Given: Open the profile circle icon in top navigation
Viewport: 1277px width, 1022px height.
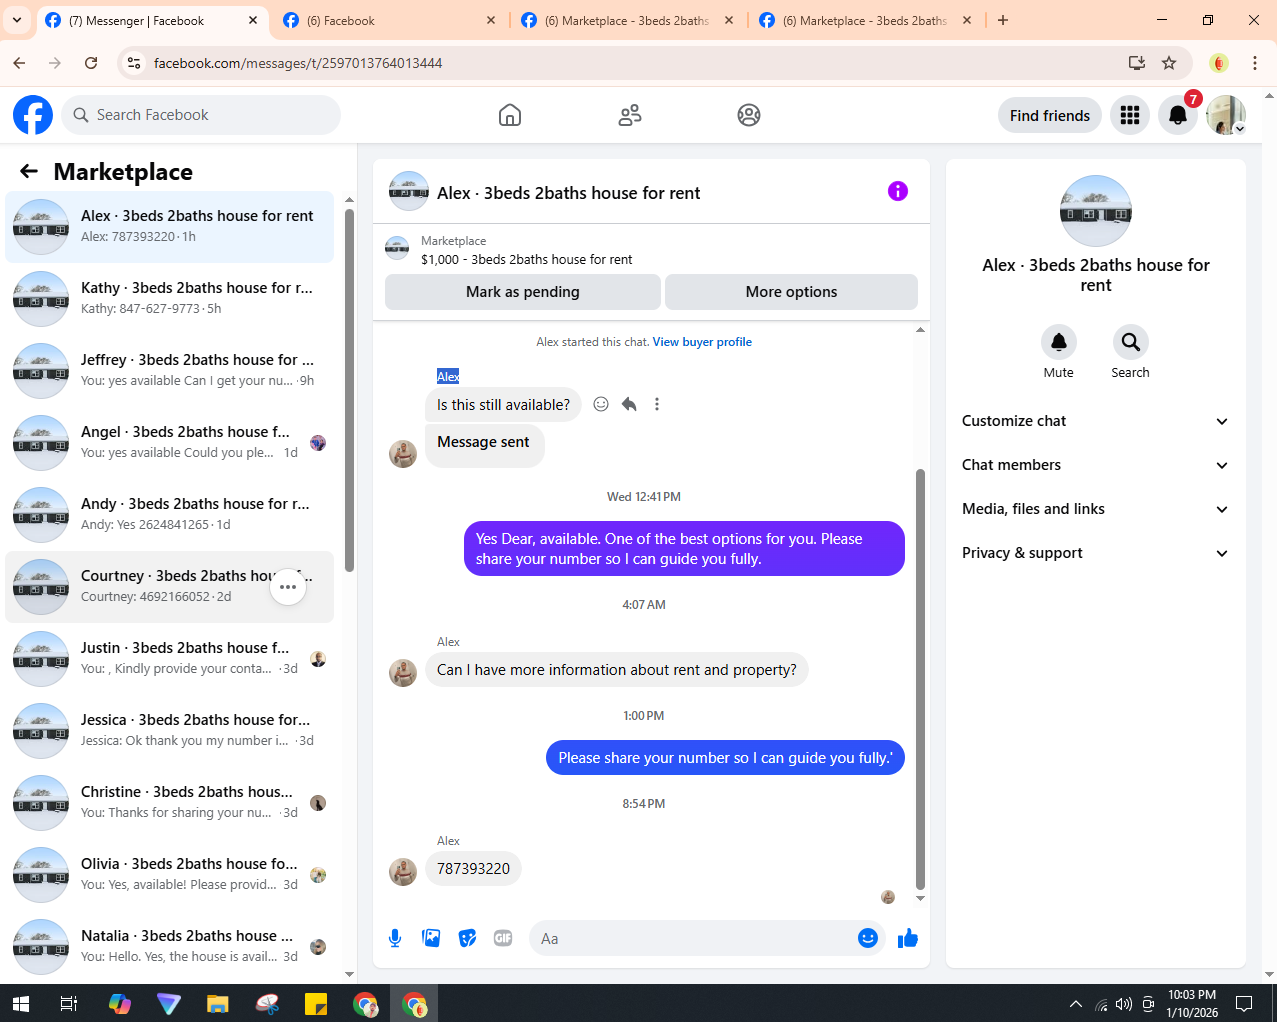Looking at the screenshot, I should point(749,115).
